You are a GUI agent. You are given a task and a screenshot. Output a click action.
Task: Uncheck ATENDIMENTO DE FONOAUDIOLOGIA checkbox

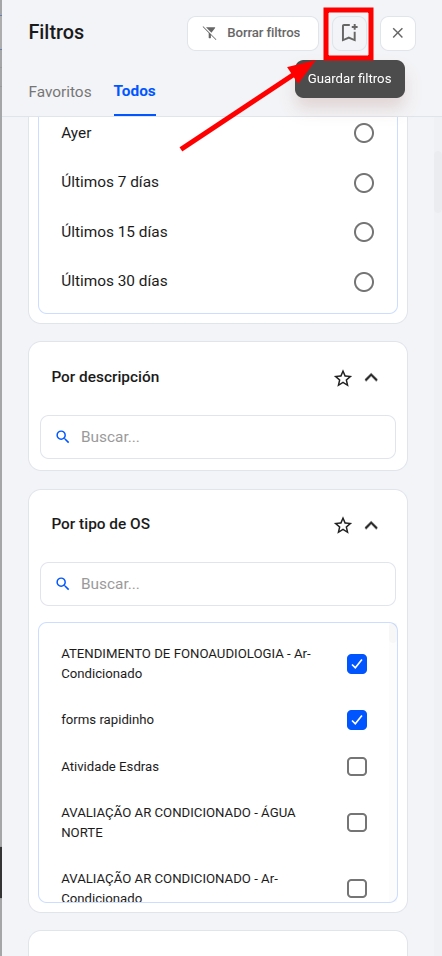(x=357, y=664)
